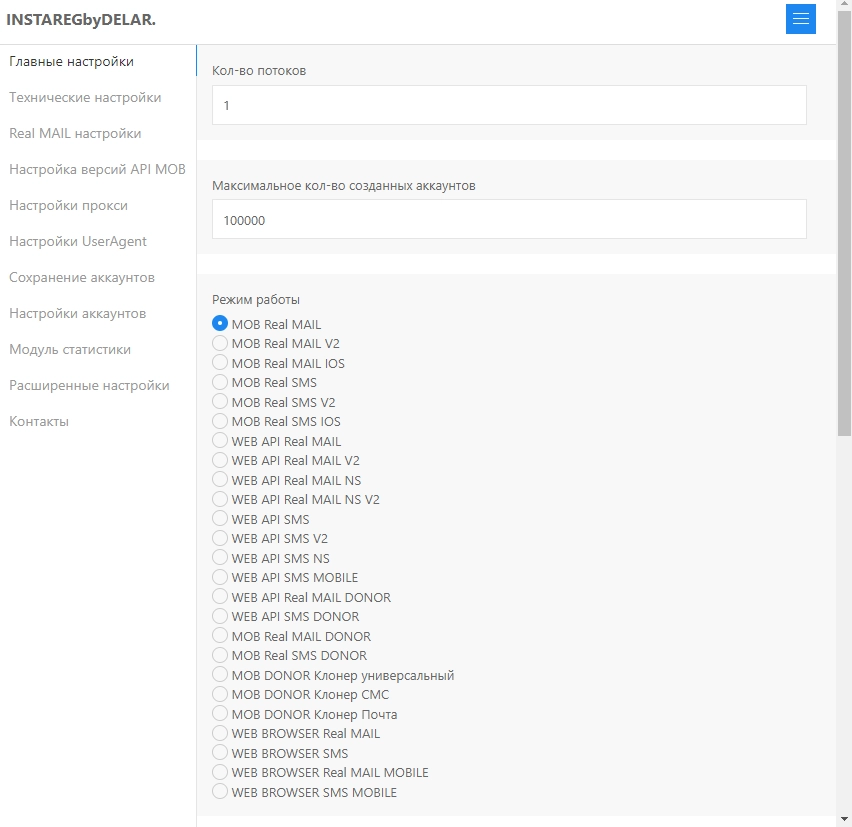Click the hamburger menu icon
Image resolution: width=852 pixels, height=827 pixels.
pyautogui.click(x=800, y=20)
